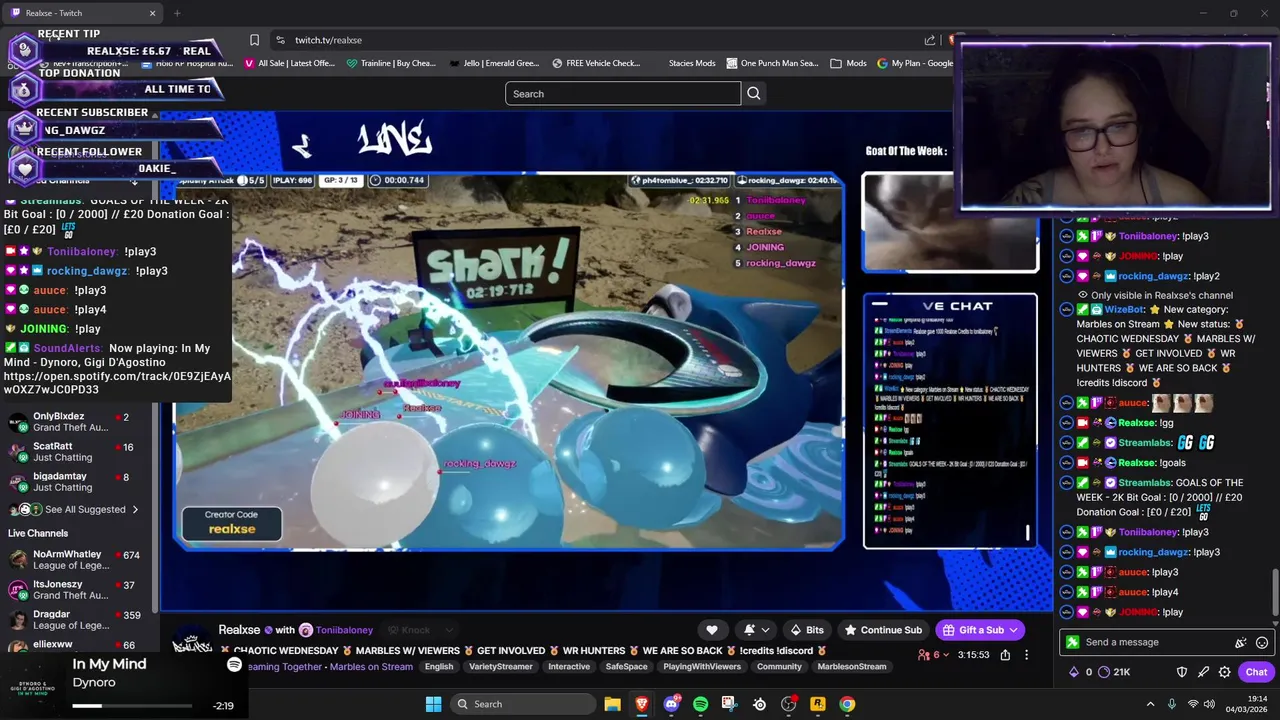Image resolution: width=1280 pixels, height=720 pixels.
Task: Open Dragdar live channel
Action: click(75, 620)
